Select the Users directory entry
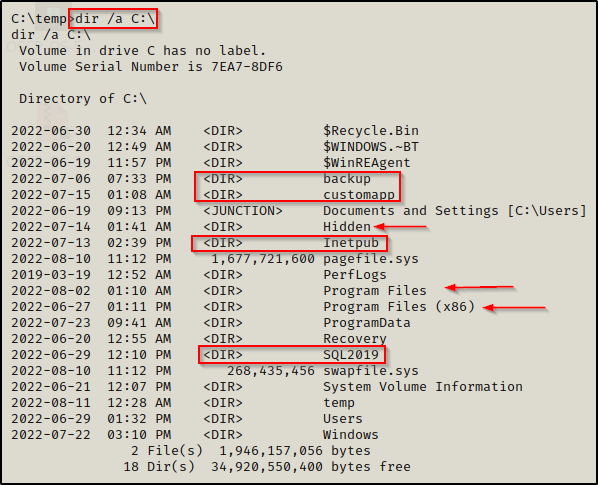The width and height of the screenshot is (598, 485). point(187,419)
